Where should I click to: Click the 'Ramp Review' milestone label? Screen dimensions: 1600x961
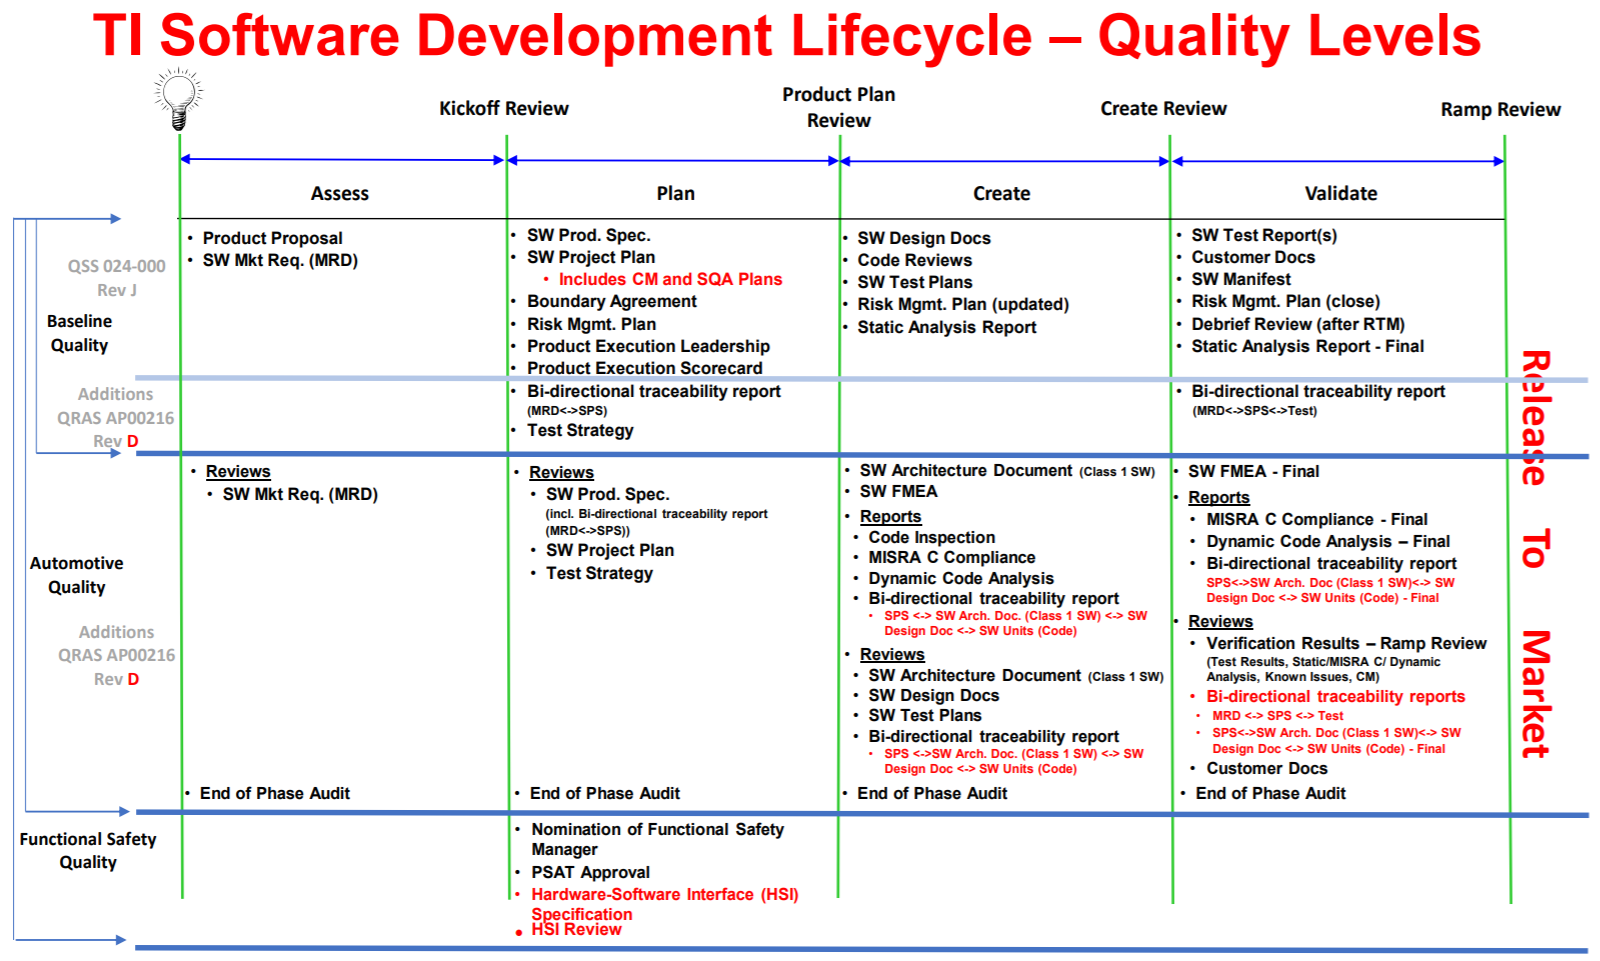click(1501, 110)
